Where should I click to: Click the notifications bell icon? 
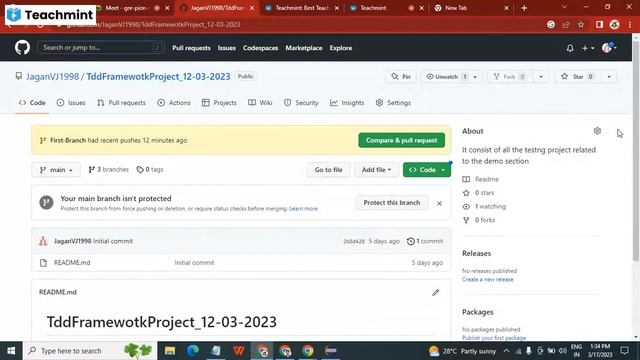pos(570,48)
